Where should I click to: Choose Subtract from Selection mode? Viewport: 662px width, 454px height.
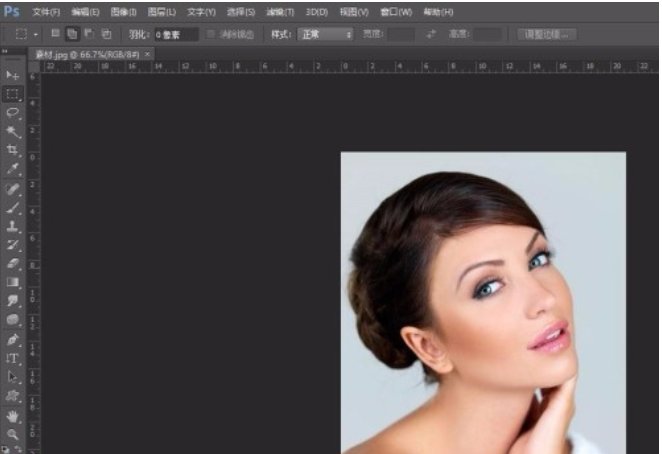tap(90, 34)
